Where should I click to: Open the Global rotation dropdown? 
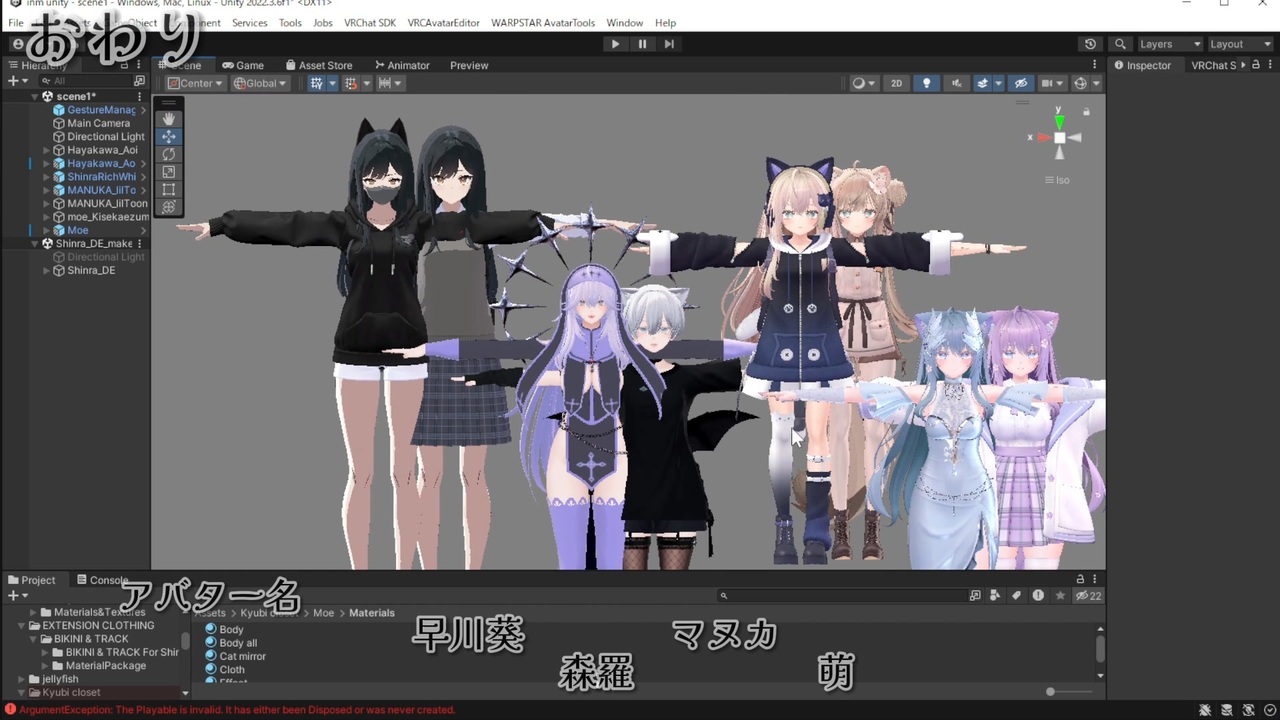[x=260, y=83]
